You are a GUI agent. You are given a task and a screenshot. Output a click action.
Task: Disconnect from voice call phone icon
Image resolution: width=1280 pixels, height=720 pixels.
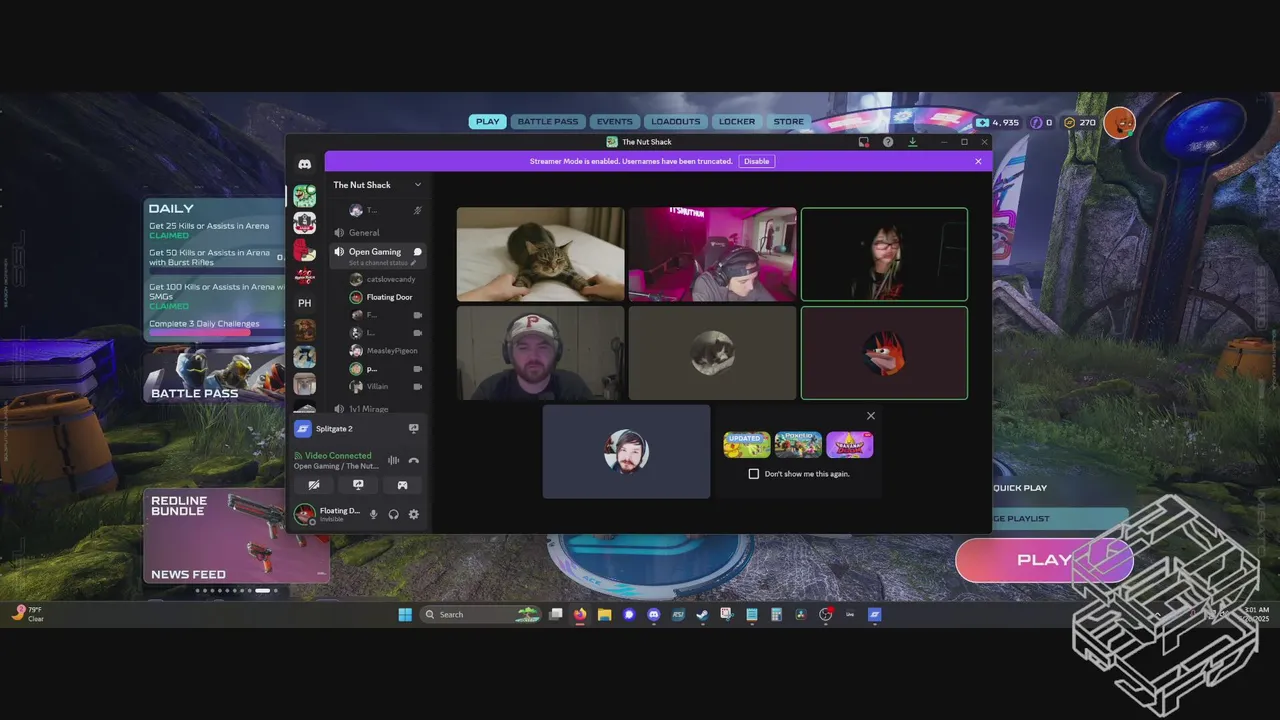[413, 461]
